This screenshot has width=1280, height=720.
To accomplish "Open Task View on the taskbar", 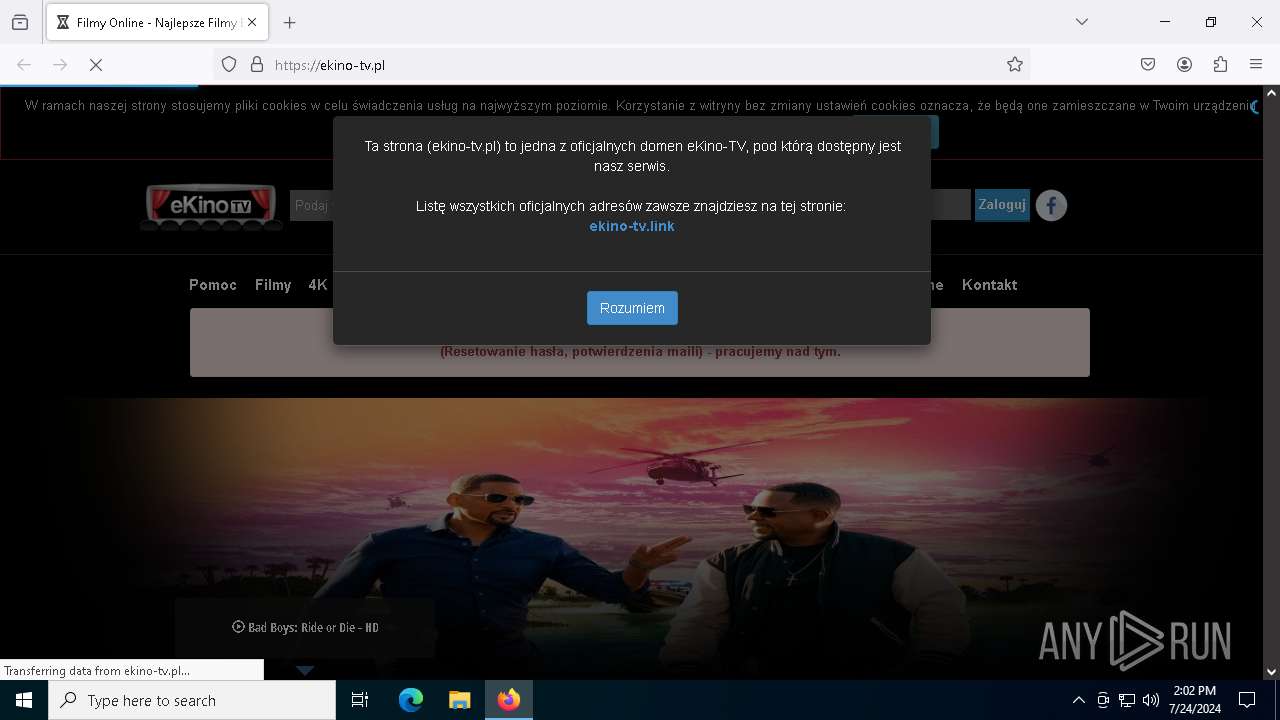I will 360,700.
